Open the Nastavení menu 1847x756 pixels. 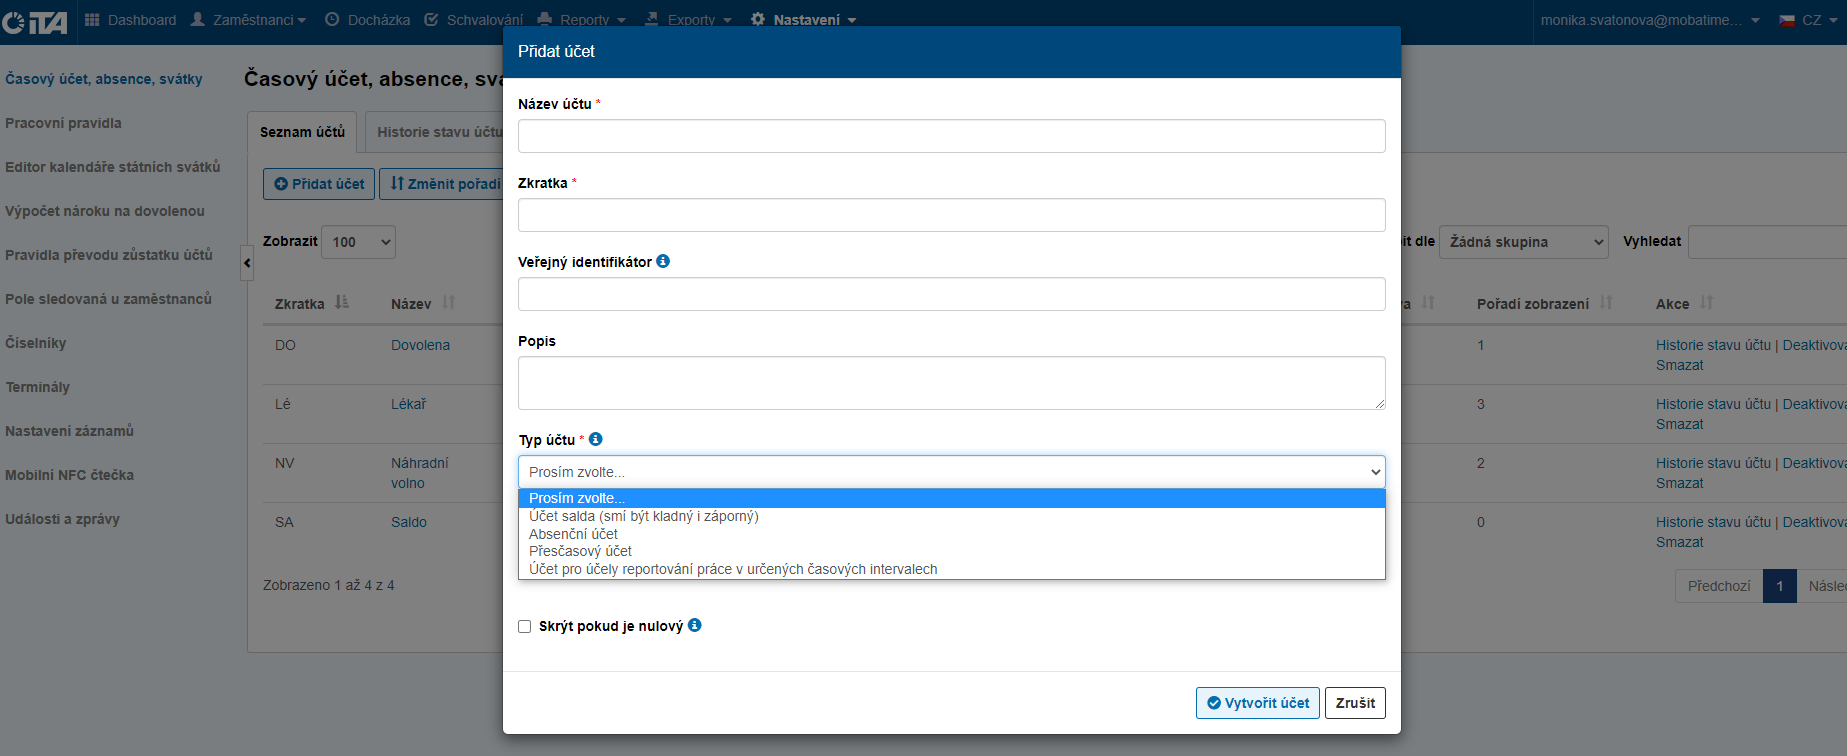pos(806,20)
